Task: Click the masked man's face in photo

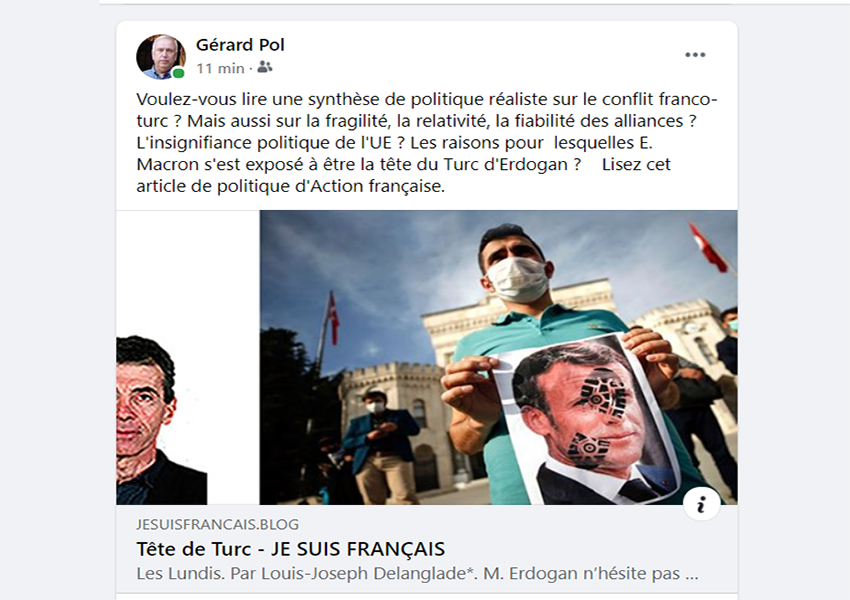Action: (x=515, y=268)
